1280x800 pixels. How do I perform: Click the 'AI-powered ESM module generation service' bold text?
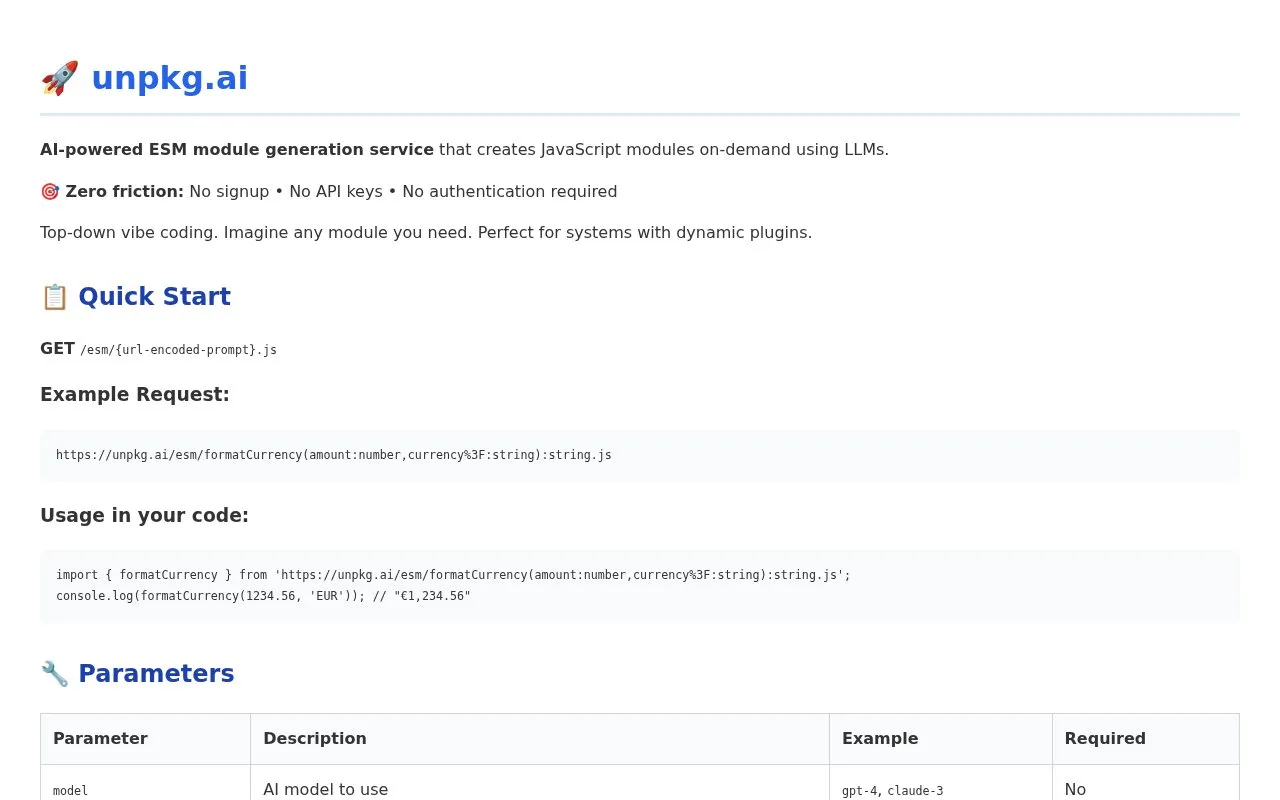point(237,150)
